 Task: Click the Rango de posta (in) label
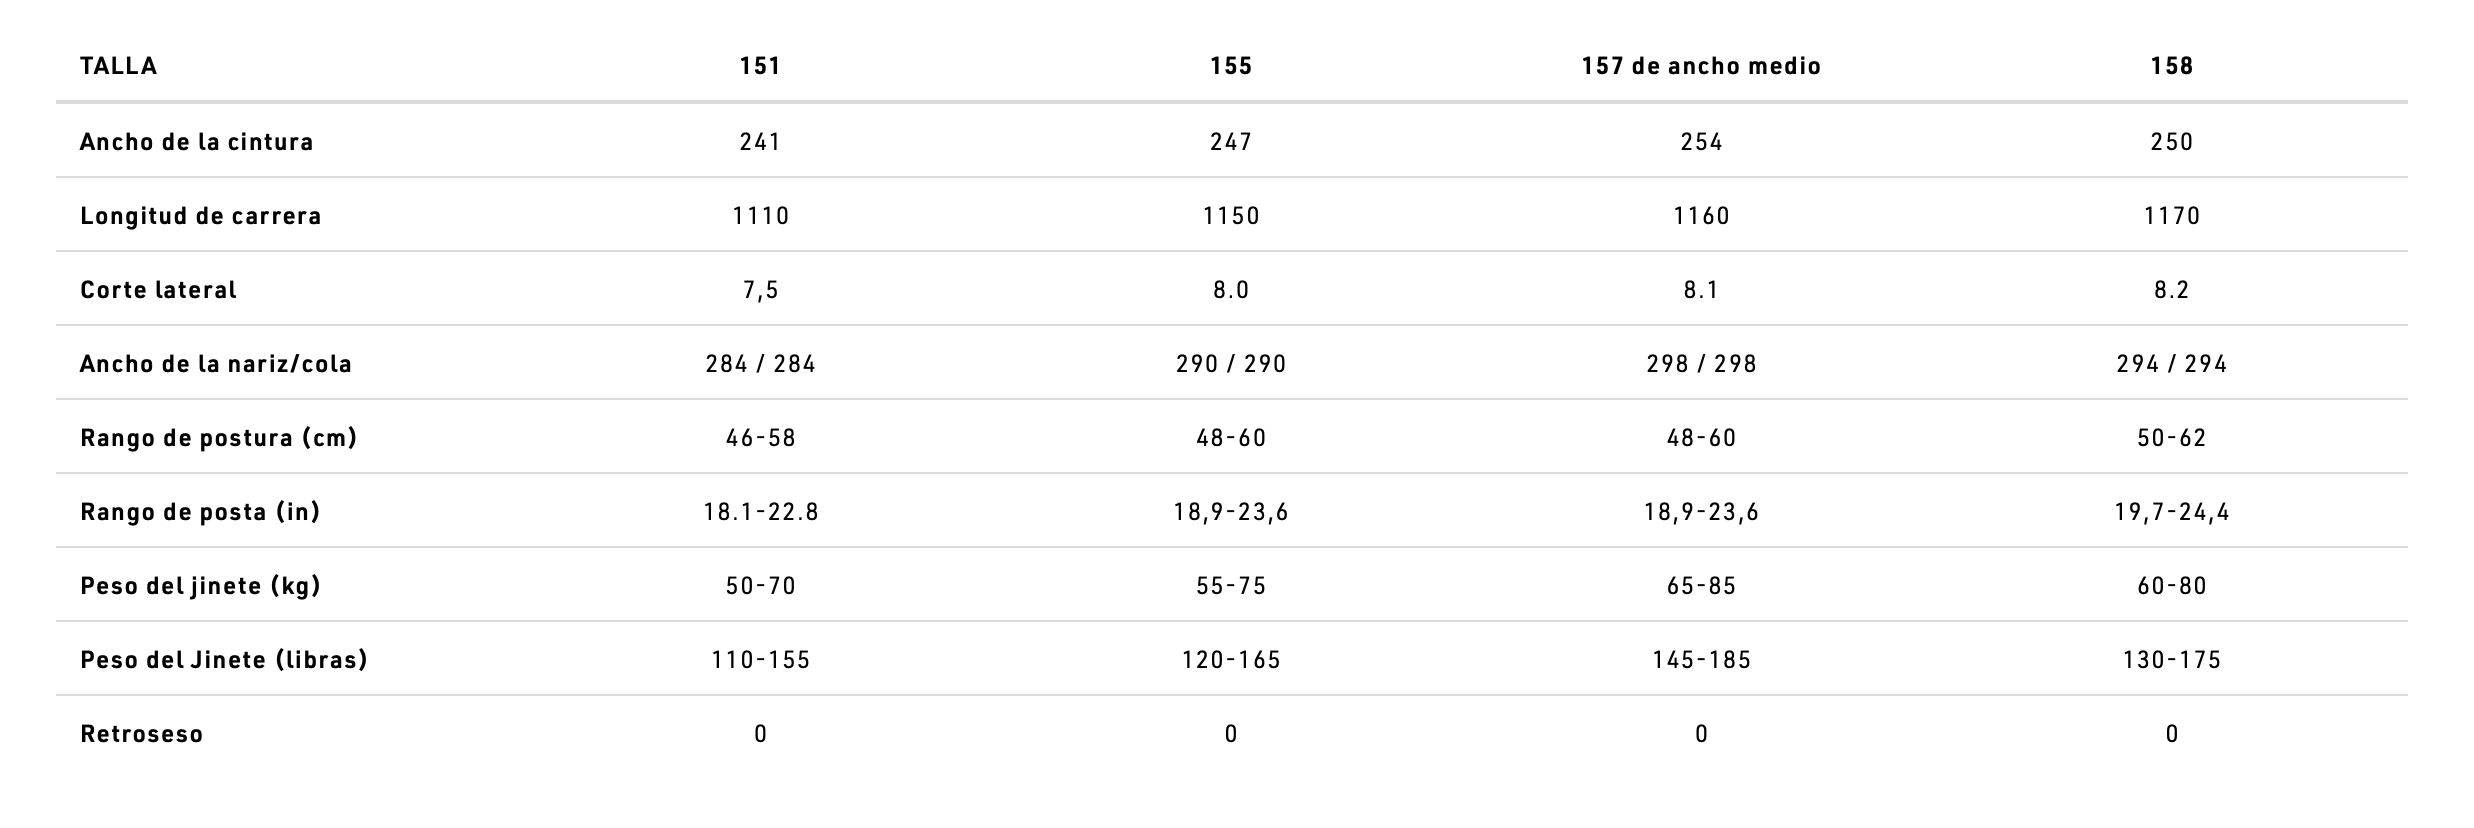point(200,512)
